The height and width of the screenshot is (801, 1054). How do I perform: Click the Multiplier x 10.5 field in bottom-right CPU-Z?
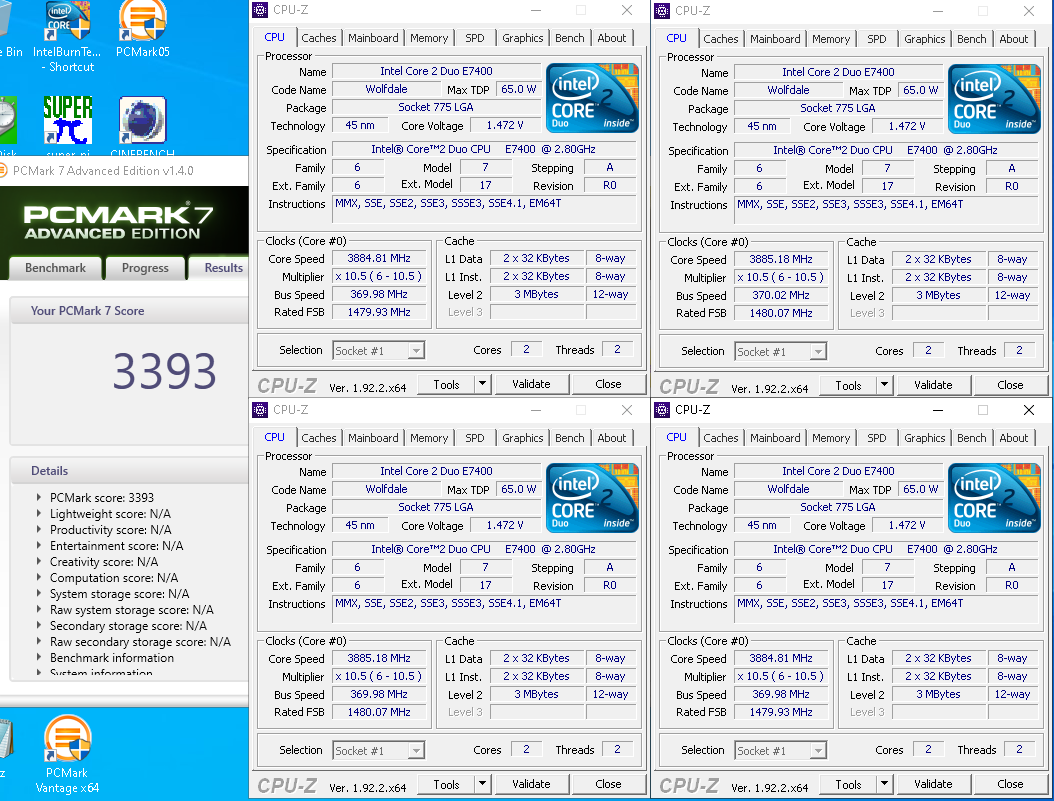[x=781, y=677]
